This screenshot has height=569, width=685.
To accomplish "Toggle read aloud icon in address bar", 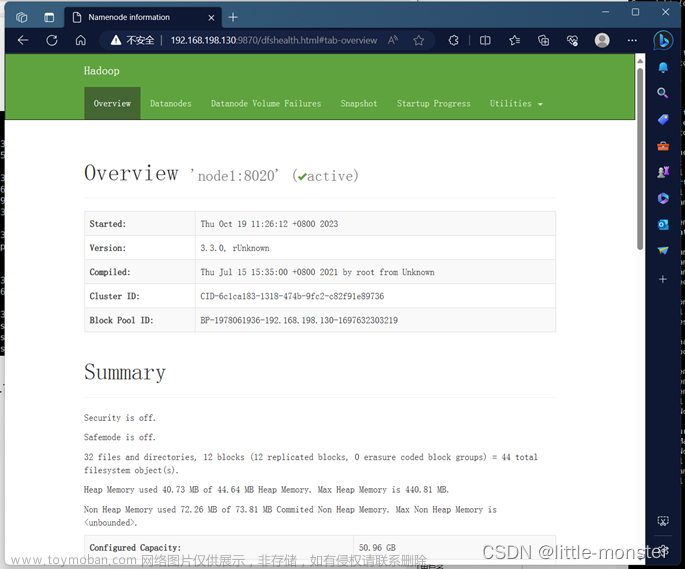I will click(x=393, y=40).
